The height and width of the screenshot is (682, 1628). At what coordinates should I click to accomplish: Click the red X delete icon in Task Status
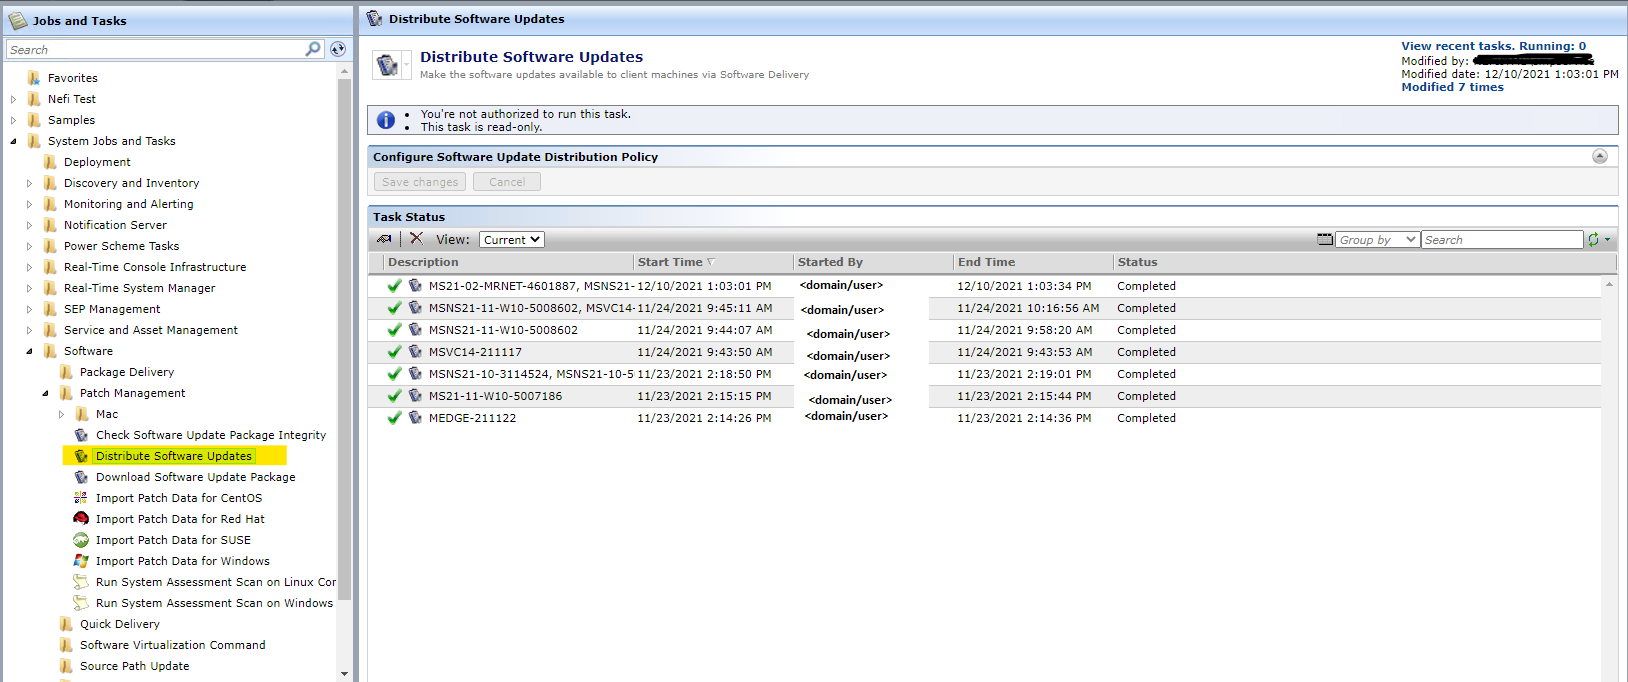click(416, 239)
